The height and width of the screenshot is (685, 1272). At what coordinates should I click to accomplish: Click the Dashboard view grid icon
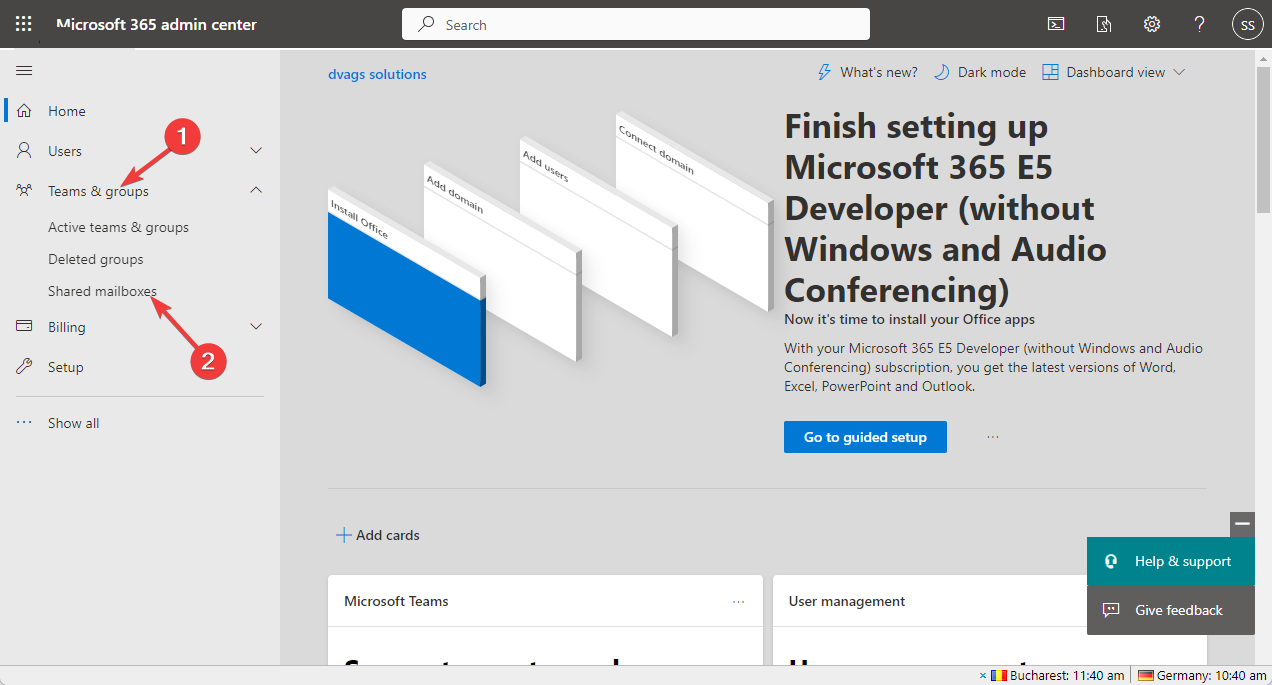click(x=1050, y=72)
